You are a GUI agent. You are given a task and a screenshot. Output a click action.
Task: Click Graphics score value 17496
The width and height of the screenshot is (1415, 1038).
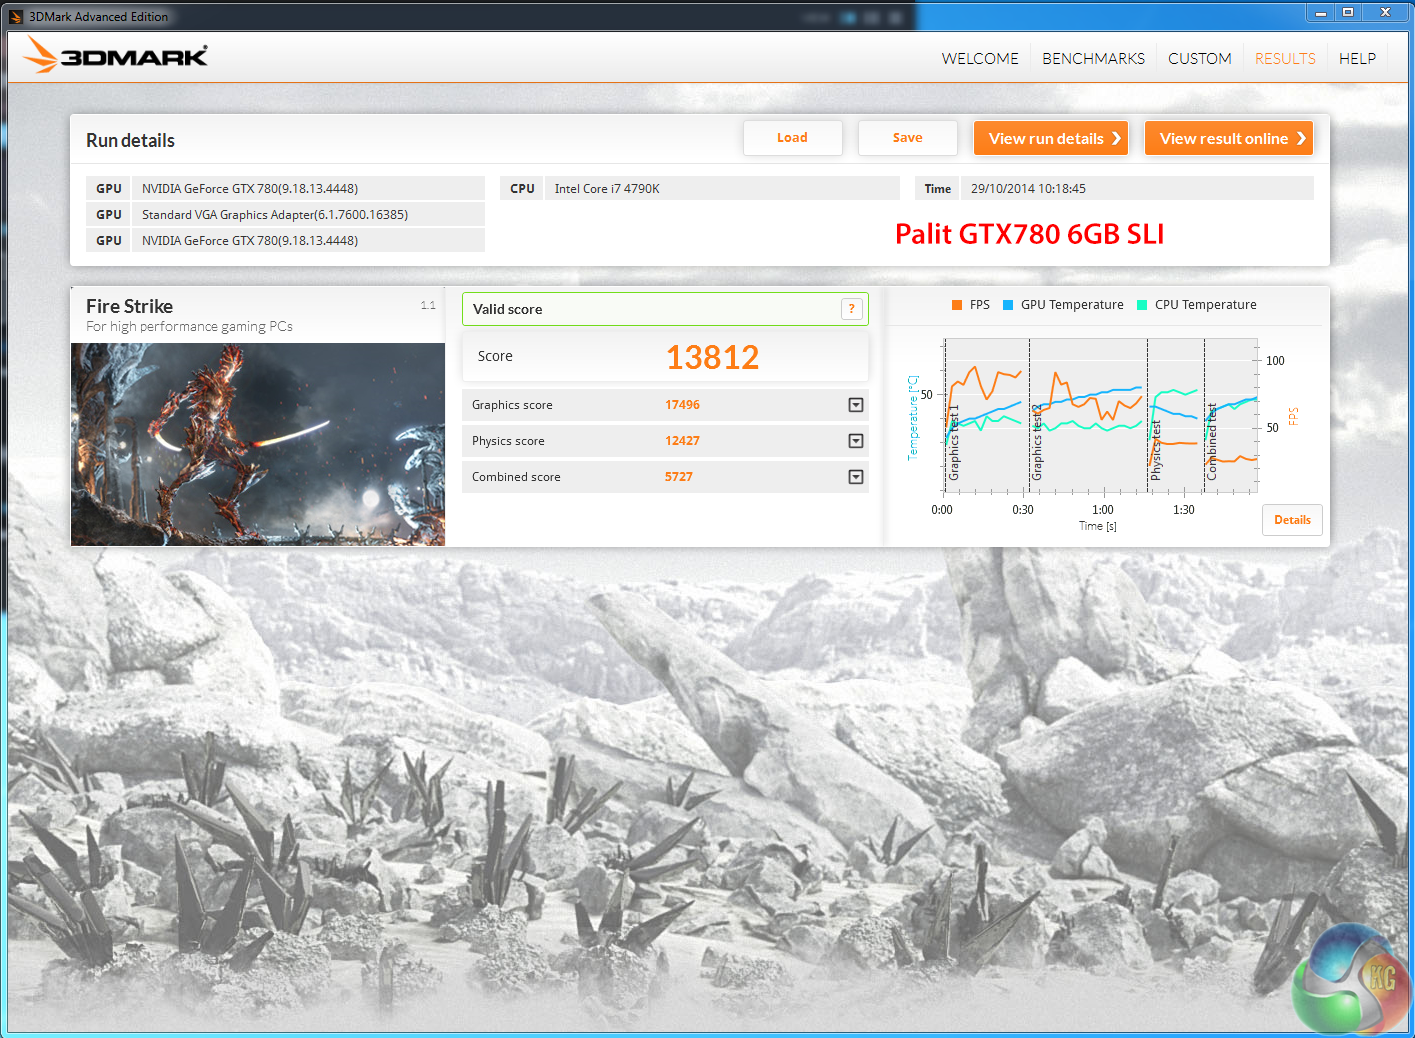pyautogui.click(x=682, y=405)
